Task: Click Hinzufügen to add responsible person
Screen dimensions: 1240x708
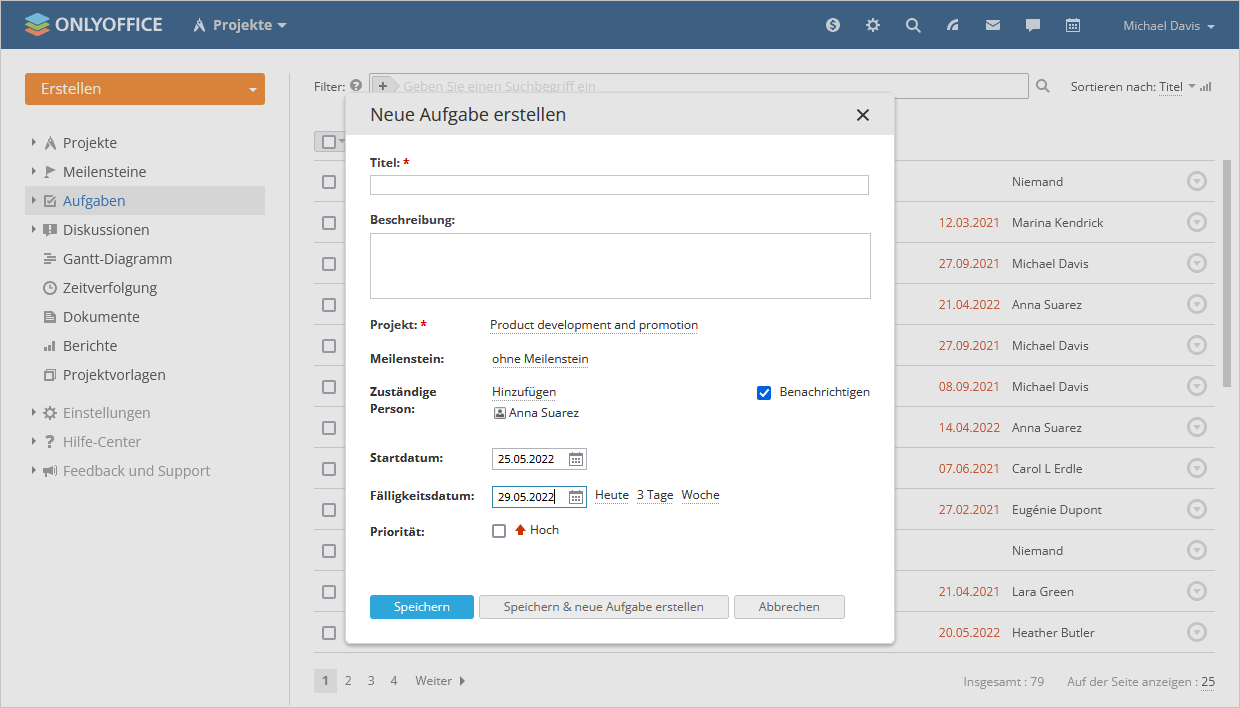Action: [x=524, y=392]
